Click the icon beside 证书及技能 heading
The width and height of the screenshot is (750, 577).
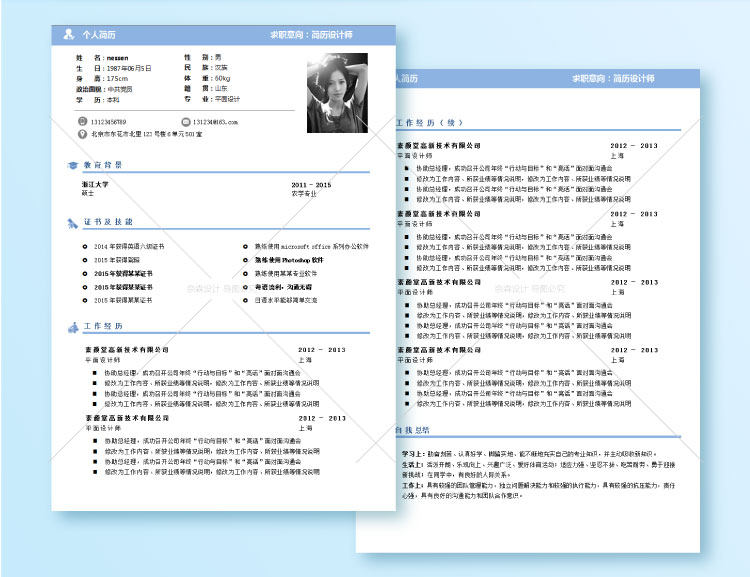pyautogui.click(x=73, y=223)
